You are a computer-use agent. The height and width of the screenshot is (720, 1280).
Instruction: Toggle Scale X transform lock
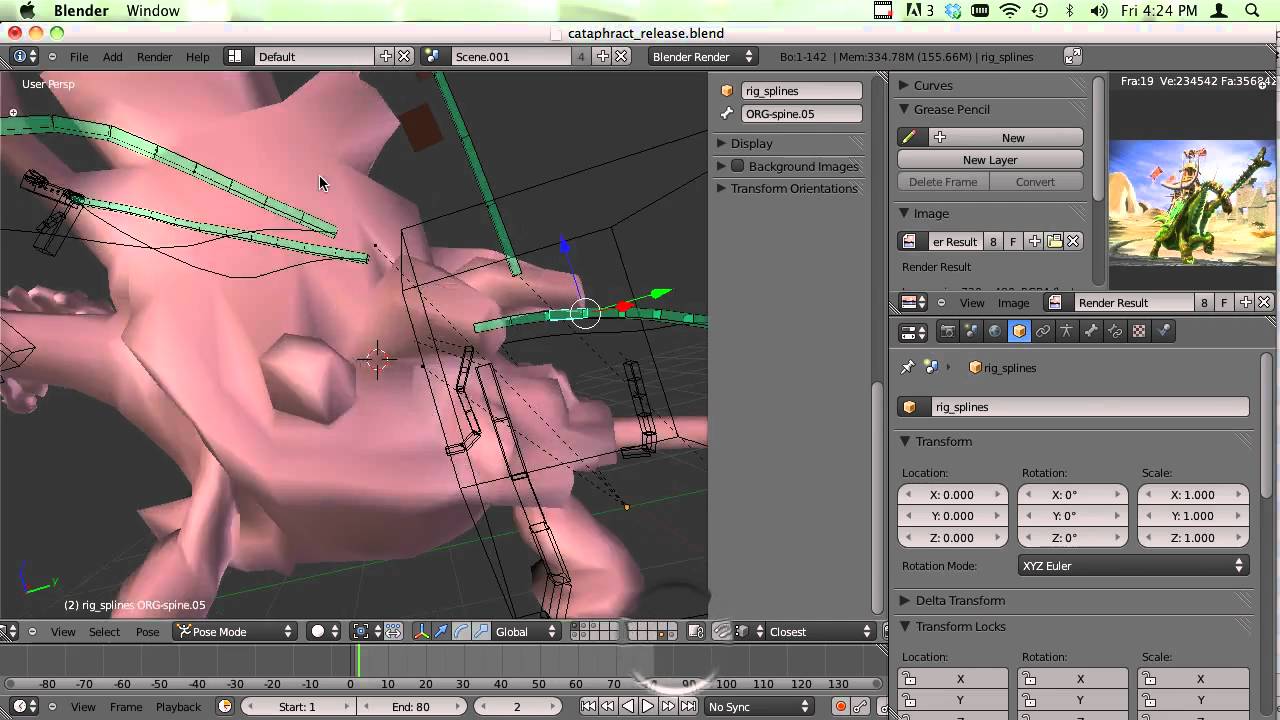pyautogui.click(x=1193, y=679)
